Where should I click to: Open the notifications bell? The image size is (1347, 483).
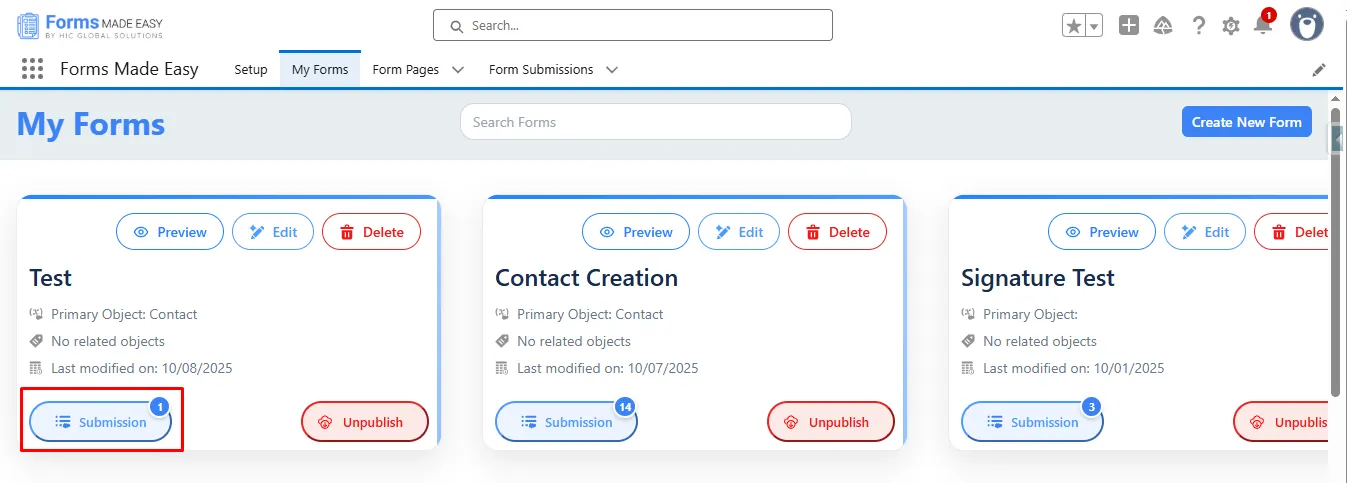point(1263,26)
